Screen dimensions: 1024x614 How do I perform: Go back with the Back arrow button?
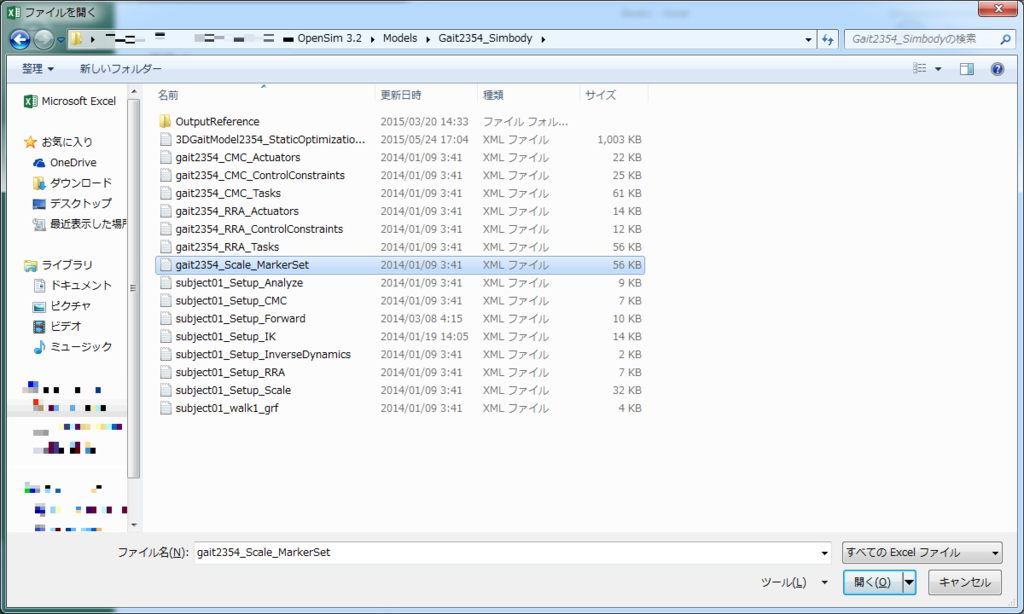click(20, 40)
